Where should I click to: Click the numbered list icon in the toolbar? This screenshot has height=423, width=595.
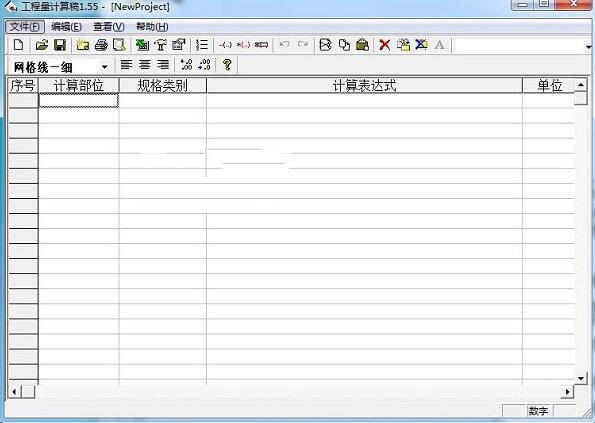click(x=202, y=45)
